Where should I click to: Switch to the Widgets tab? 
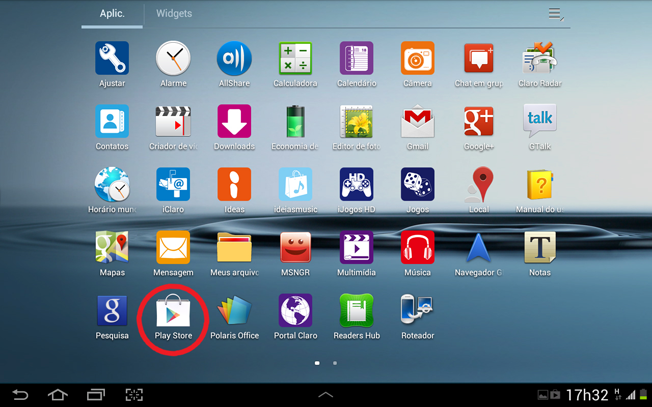tap(174, 14)
